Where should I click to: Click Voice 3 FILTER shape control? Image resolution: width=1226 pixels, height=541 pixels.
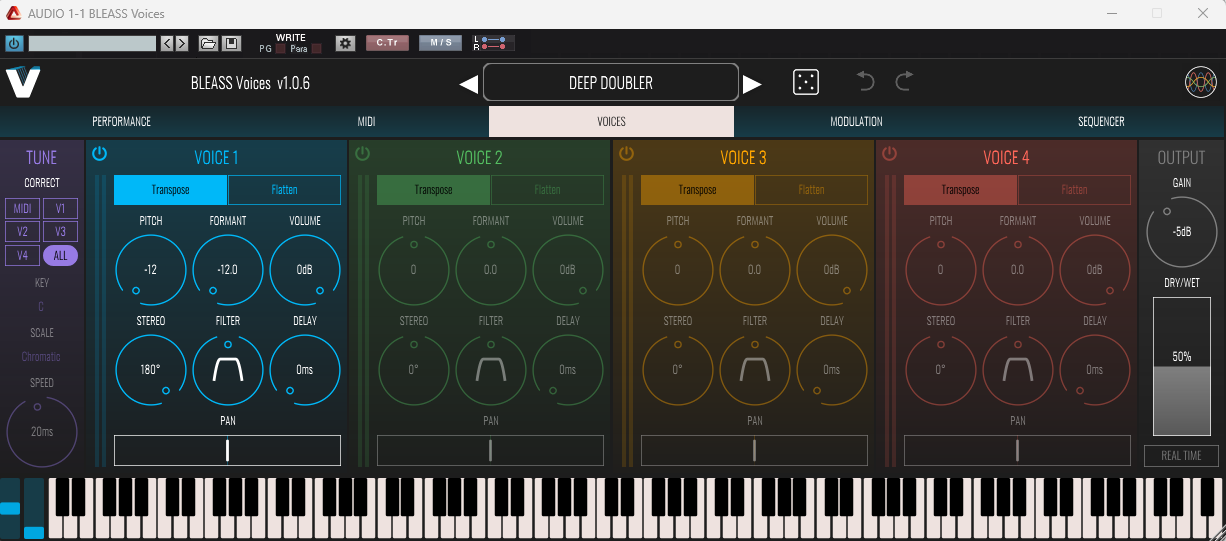click(x=754, y=369)
